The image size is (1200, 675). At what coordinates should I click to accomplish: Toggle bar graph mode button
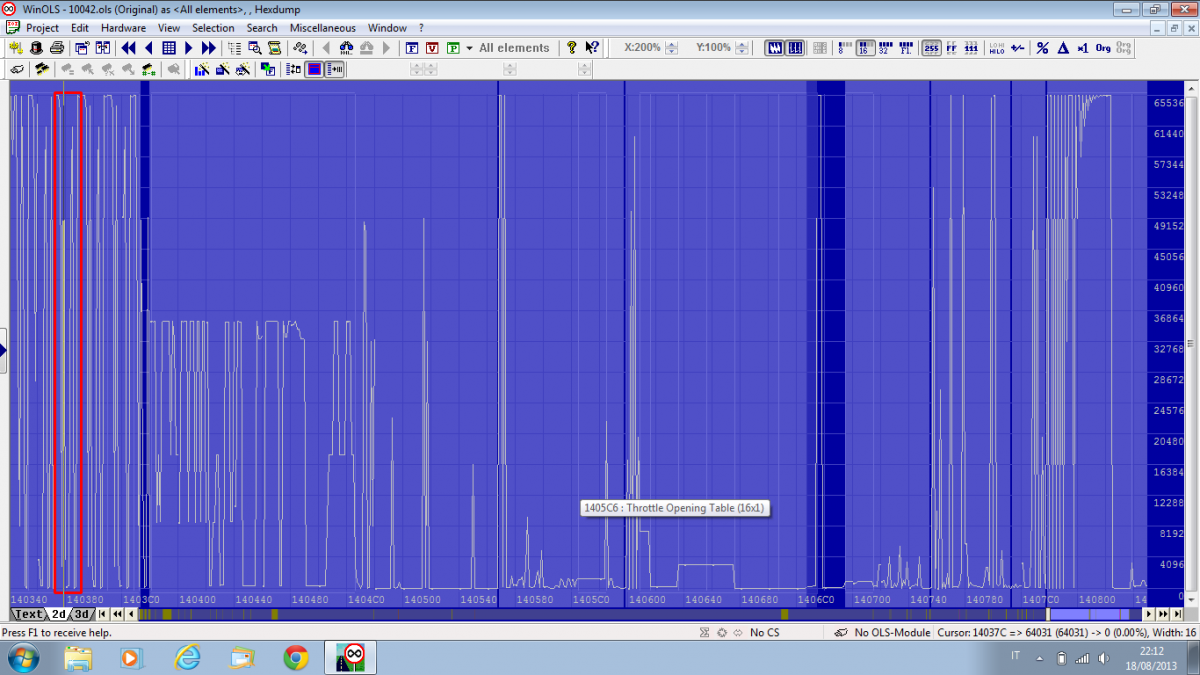click(x=795, y=47)
